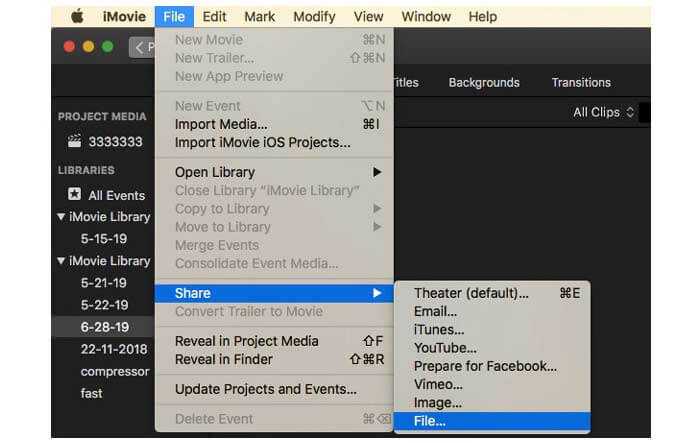
Task: Open the Window menu
Action: pyautogui.click(x=426, y=17)
